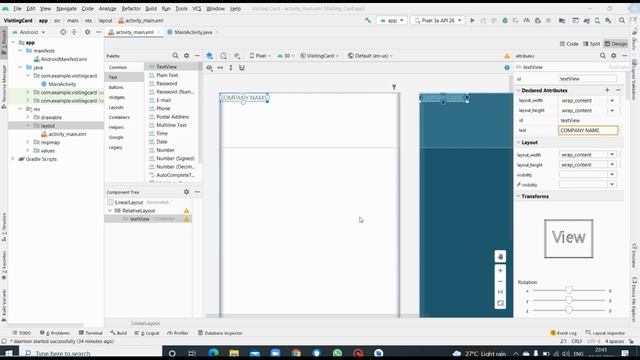
Task: Click the magnet autoconnect icon
Action: [x=242, y=68]
